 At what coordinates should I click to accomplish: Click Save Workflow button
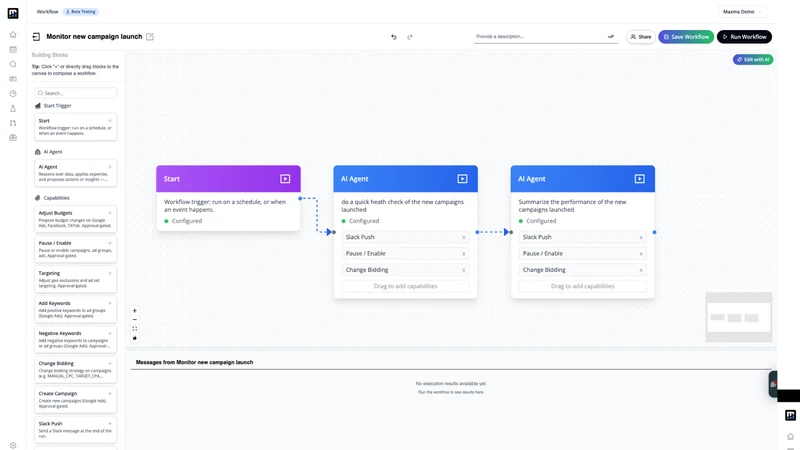(686, 37)
